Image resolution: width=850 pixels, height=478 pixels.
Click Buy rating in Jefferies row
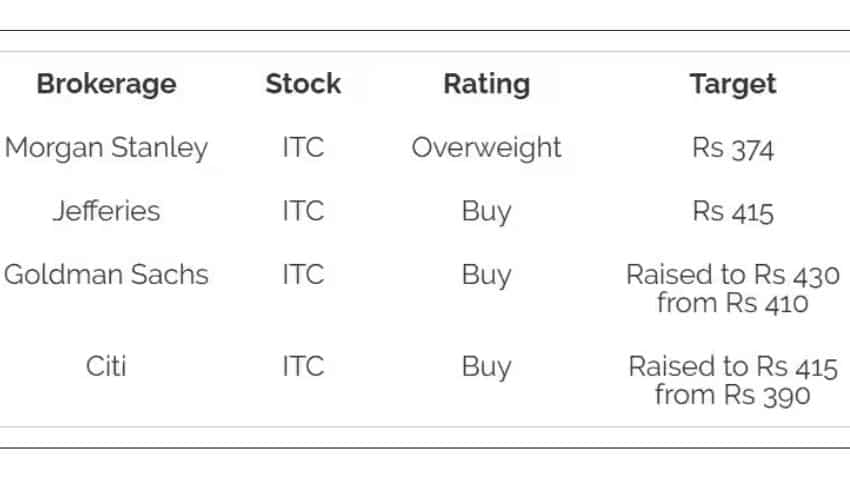click(x=486, y=211)
